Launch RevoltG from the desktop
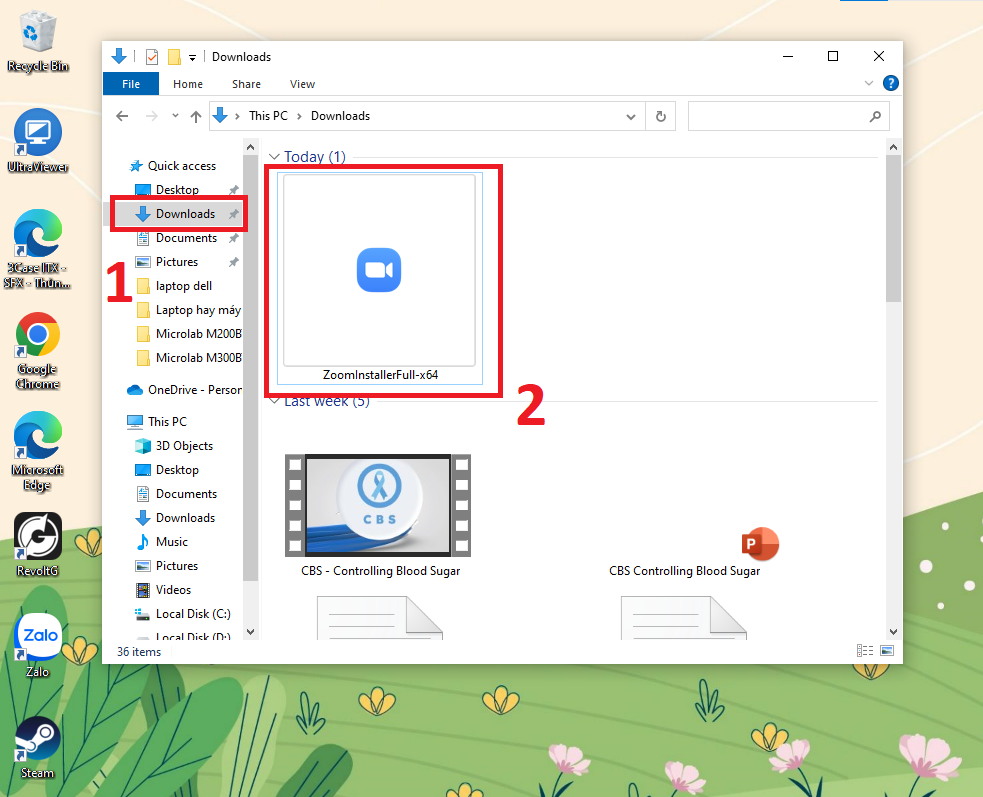The image size is (983, 797). point(38,545)
